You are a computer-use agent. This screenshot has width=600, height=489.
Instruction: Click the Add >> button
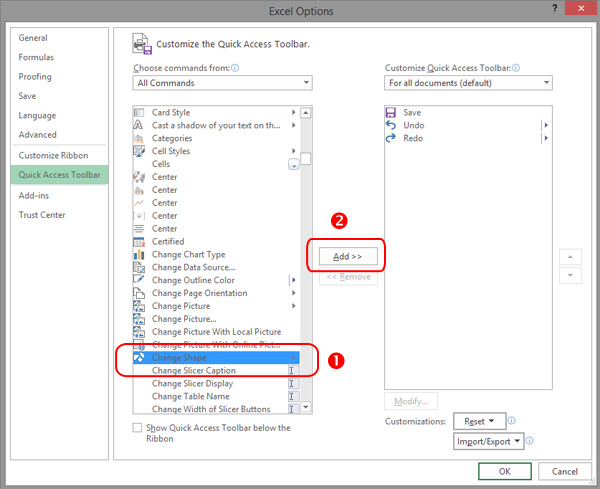tap(348, 257)
